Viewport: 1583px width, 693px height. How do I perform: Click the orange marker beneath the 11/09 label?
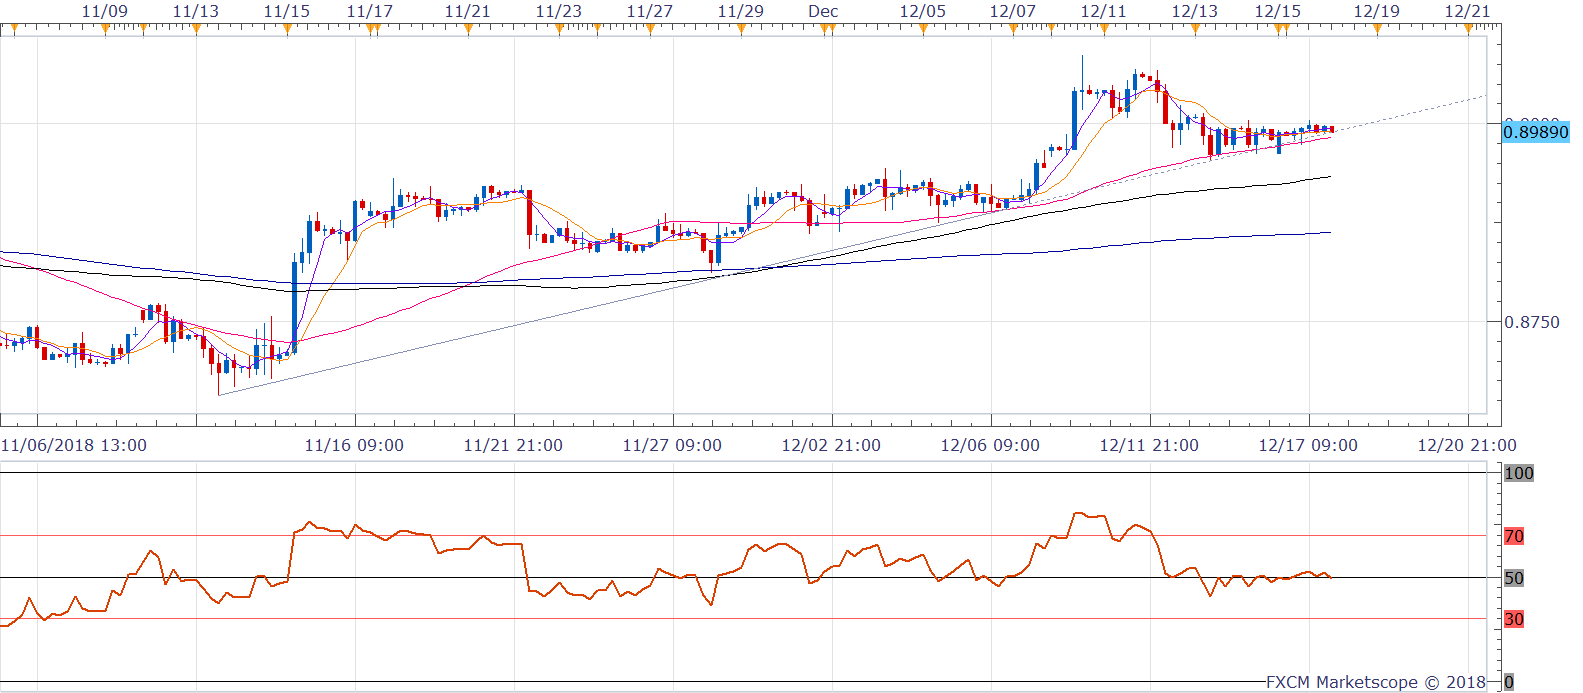point(105,28)
